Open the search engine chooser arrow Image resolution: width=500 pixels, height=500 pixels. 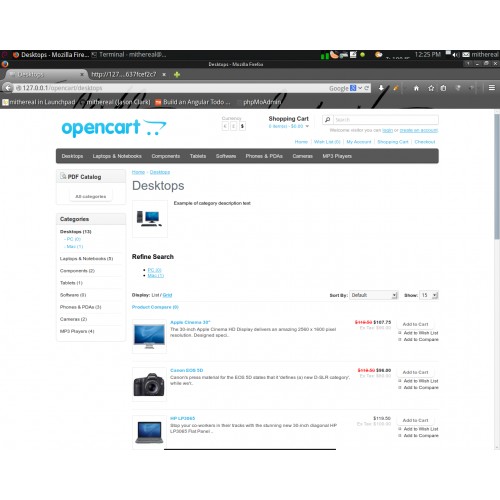click(360, 88)
